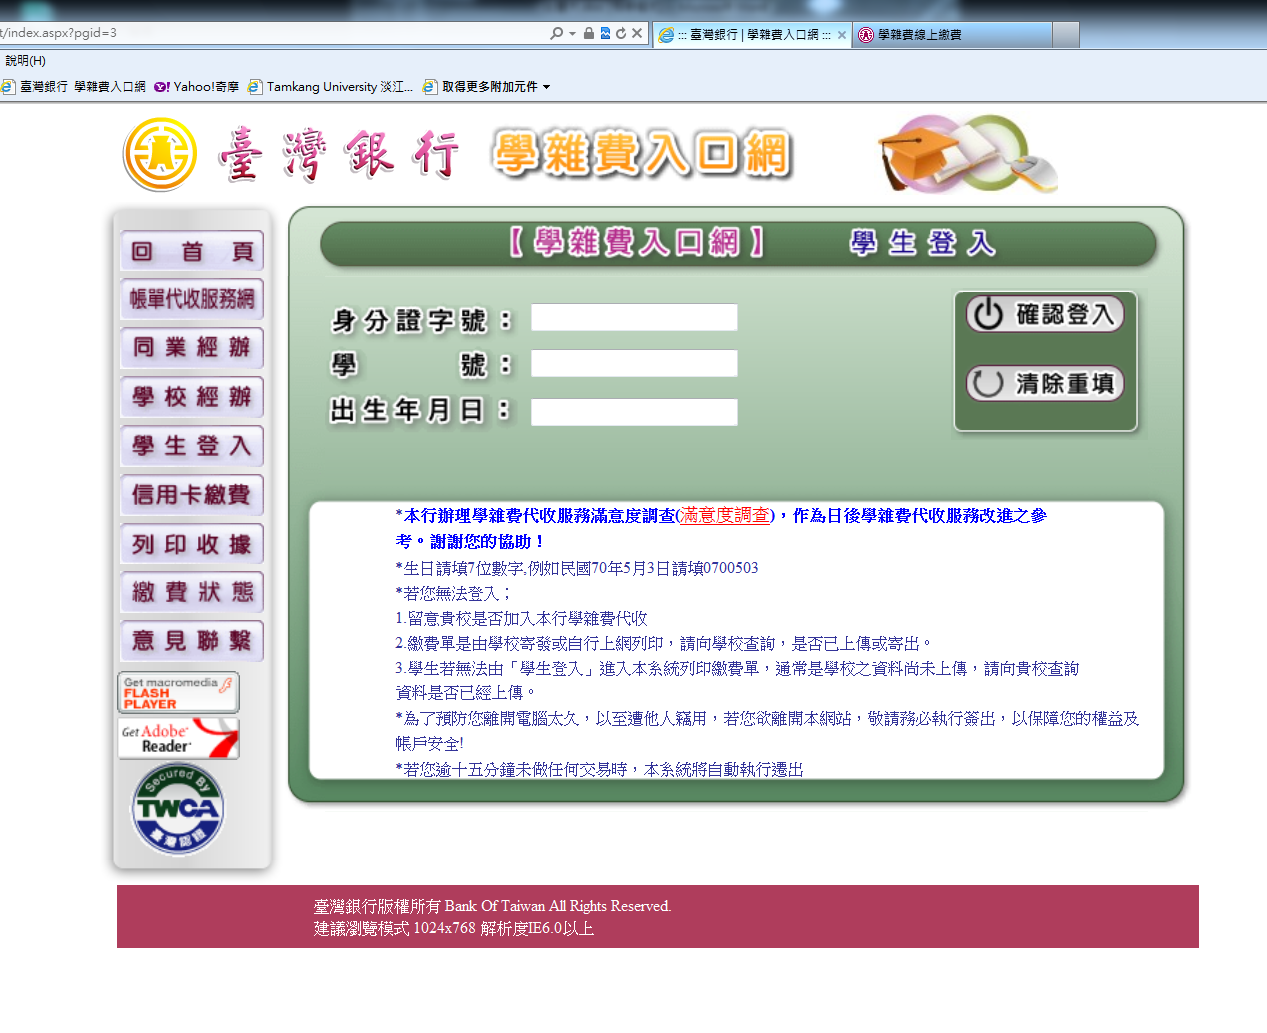Image resolution: width=1267 pixels, height=1033 pixels.
Task: Click the security lock icon in address bar
Action: coord(589,33)
